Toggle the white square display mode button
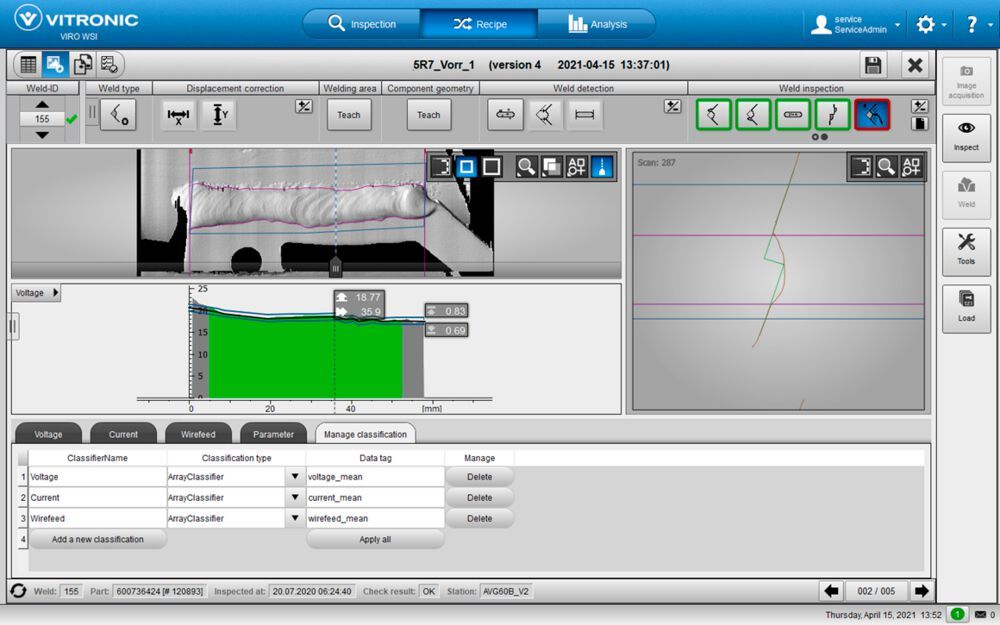Image resolution: width=1000 pixels, height=625 pixels. 491,167
